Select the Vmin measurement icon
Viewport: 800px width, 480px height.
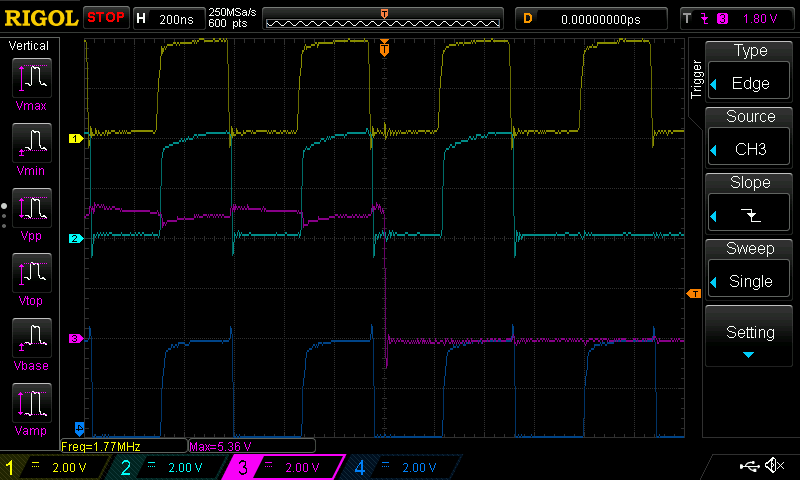tap(32, 143)
